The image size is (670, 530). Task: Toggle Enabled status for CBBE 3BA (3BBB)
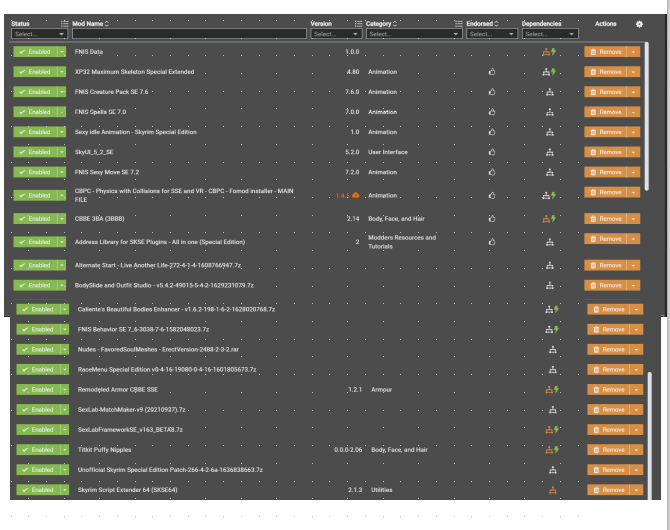[35, 219]
